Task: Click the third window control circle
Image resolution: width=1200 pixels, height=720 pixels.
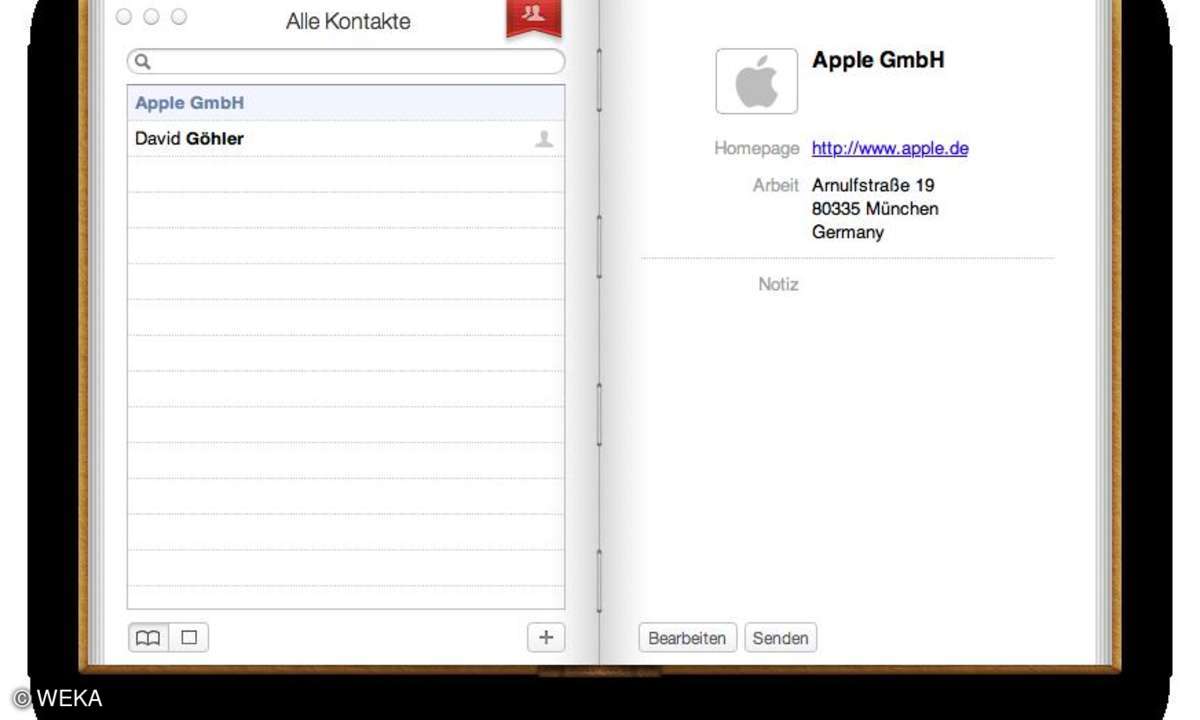Action: coord(179,17)
